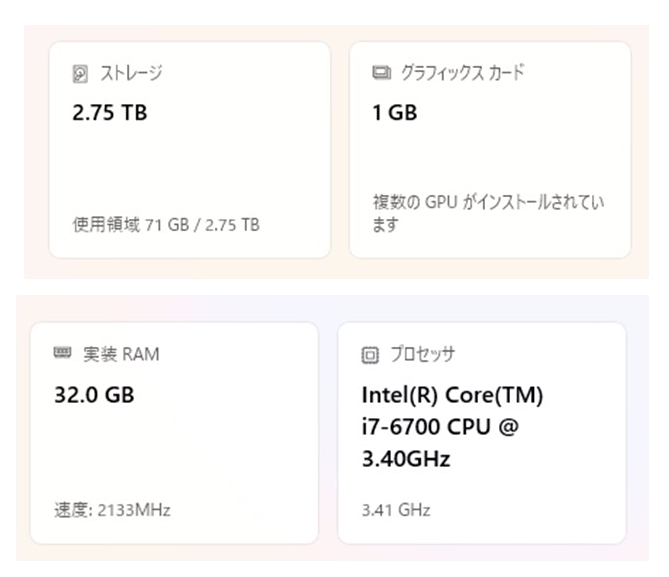This screenshot has width=669, height=577.
Task: Click the 使用領域 71 GB usage text
Action: point(165,225)
